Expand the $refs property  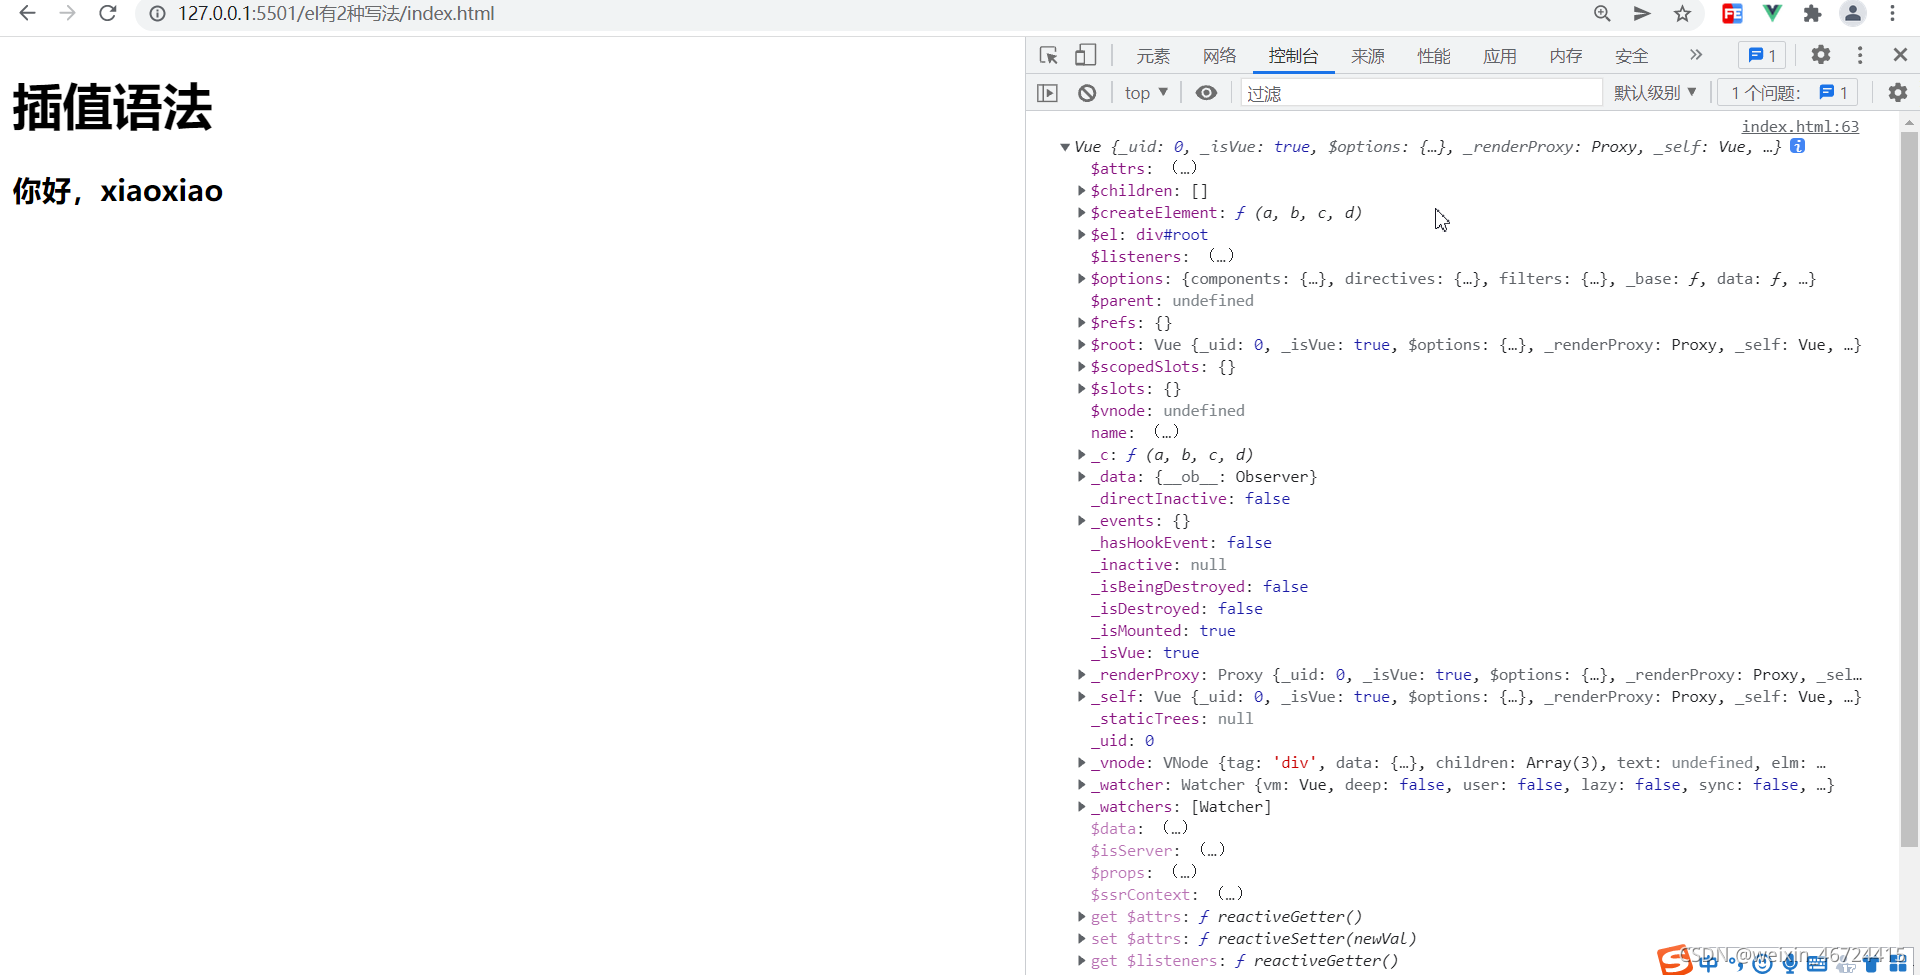pos(1081,322)
